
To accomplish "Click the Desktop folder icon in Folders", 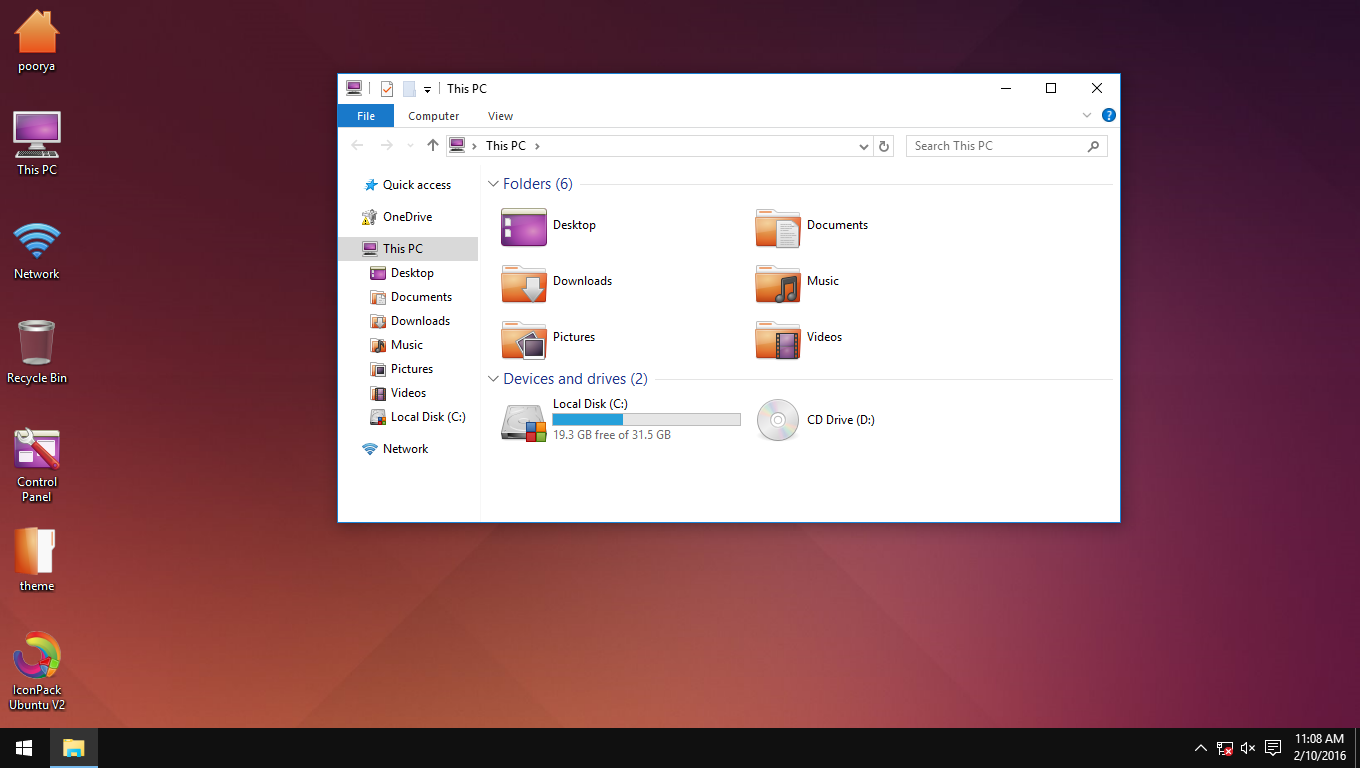I will point(524,226).
